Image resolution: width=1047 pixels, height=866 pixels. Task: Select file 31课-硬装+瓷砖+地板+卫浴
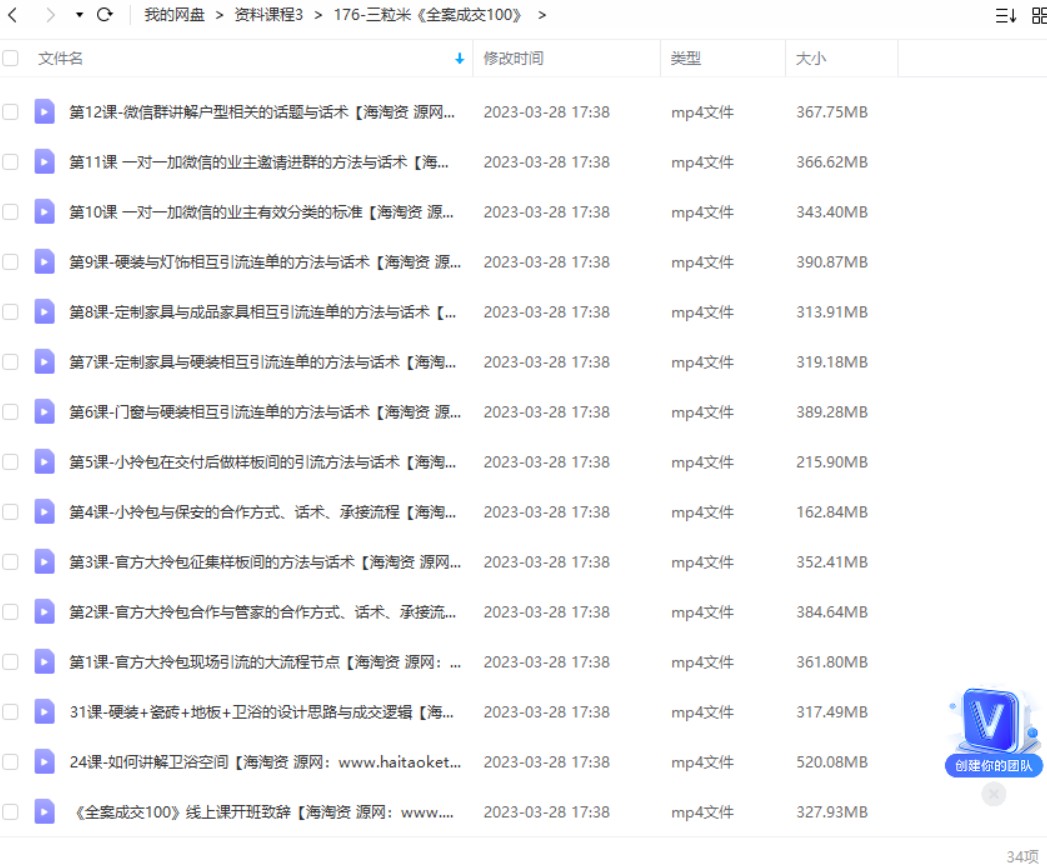click(x=262, y=712)
